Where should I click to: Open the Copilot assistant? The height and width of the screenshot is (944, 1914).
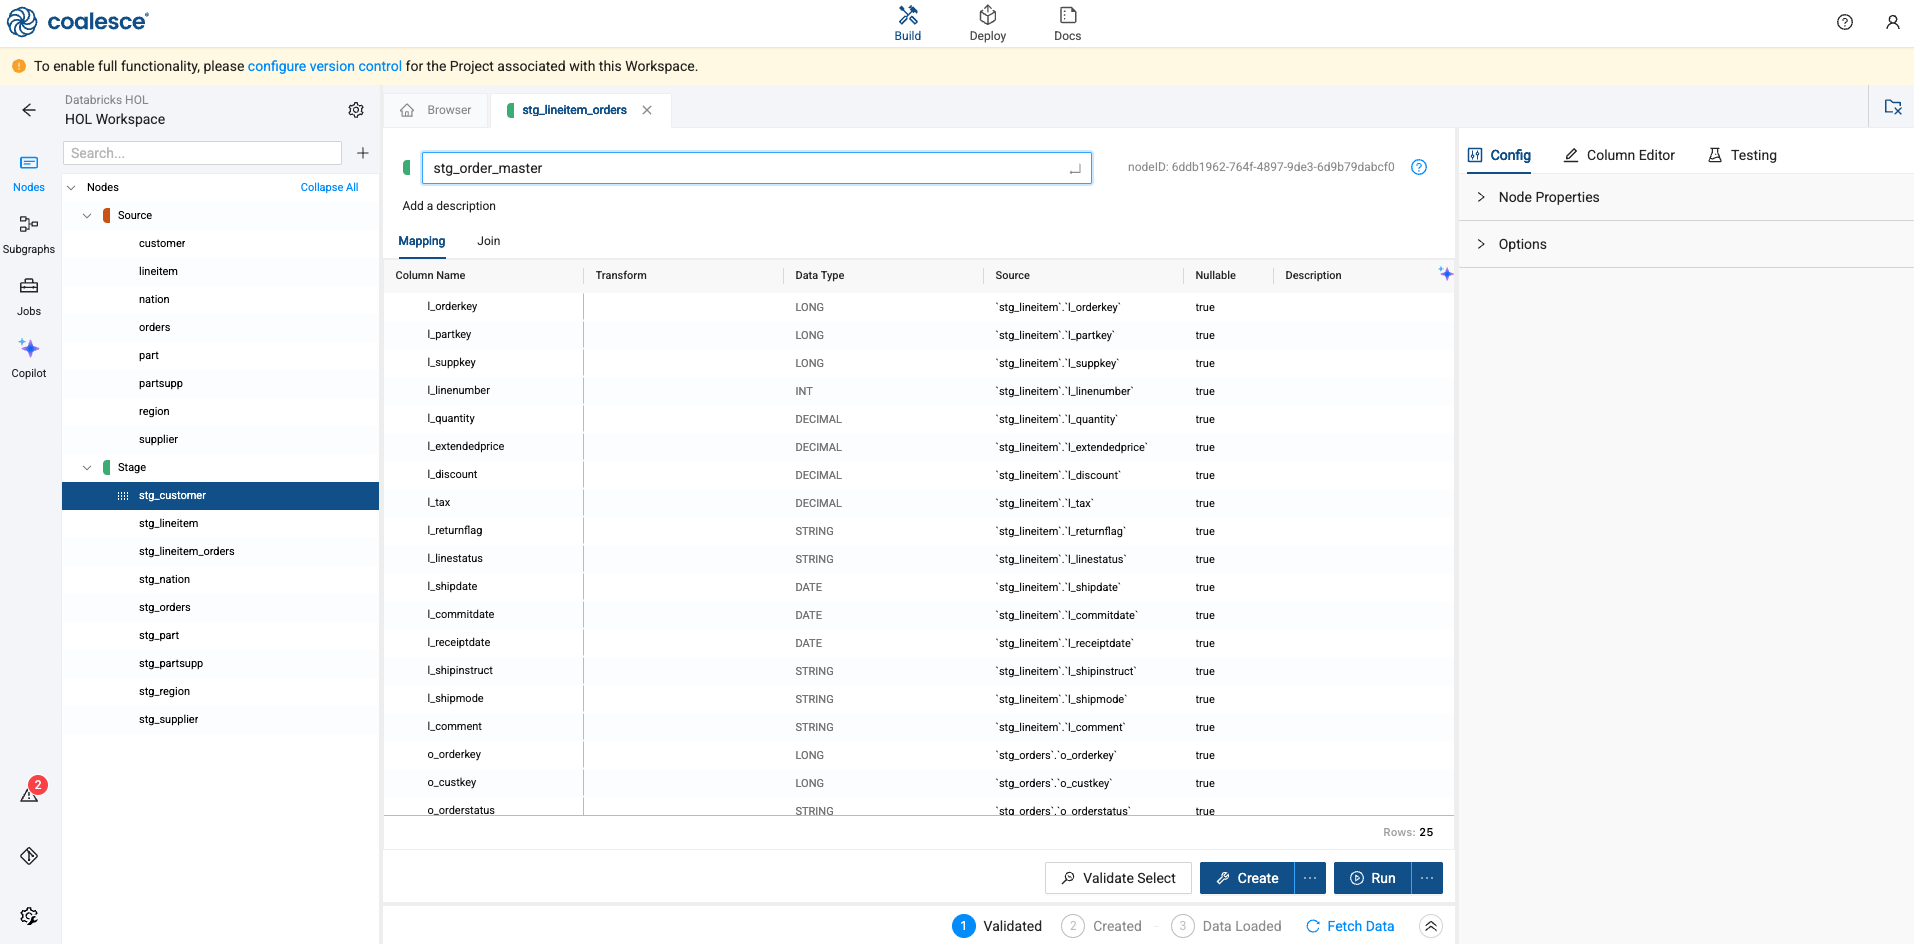(x=29, y=358)
